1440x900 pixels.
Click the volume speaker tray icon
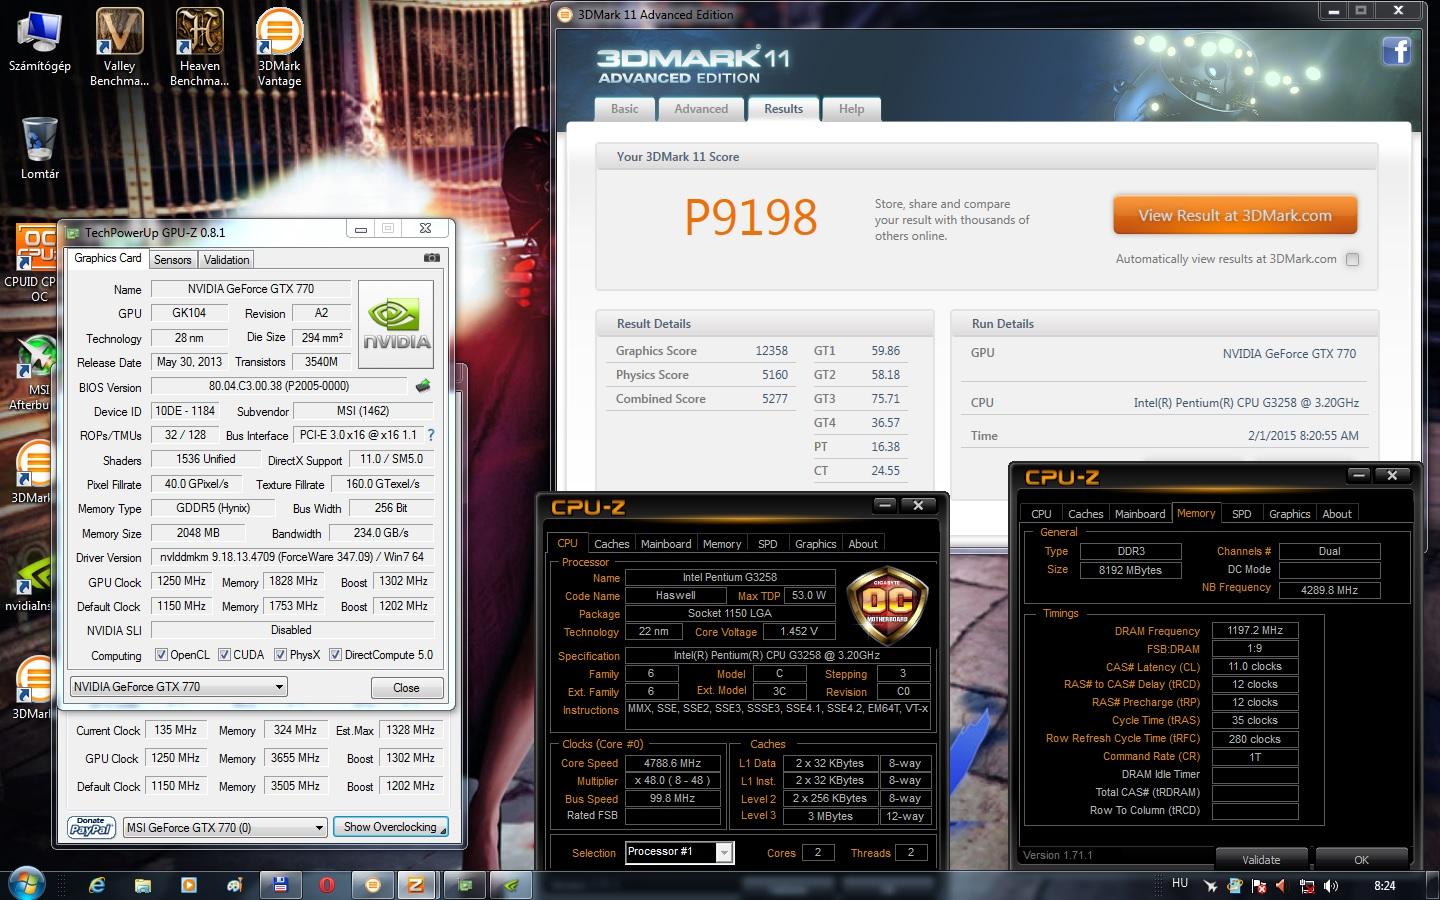1331,886
